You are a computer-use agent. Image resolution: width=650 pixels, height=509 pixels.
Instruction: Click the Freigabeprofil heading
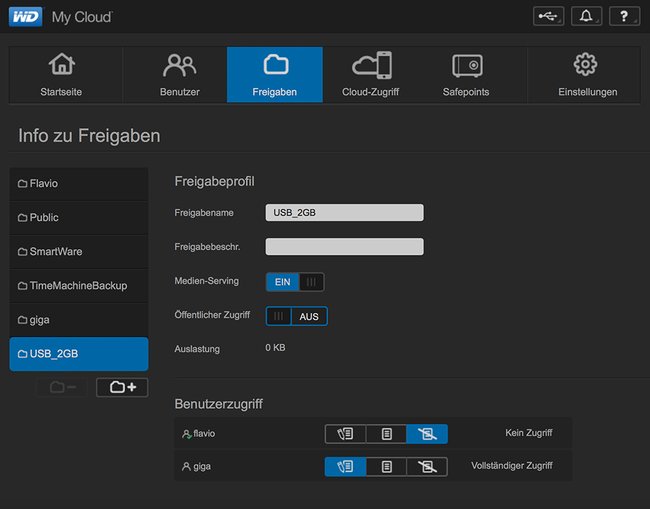tap(214, 181)
